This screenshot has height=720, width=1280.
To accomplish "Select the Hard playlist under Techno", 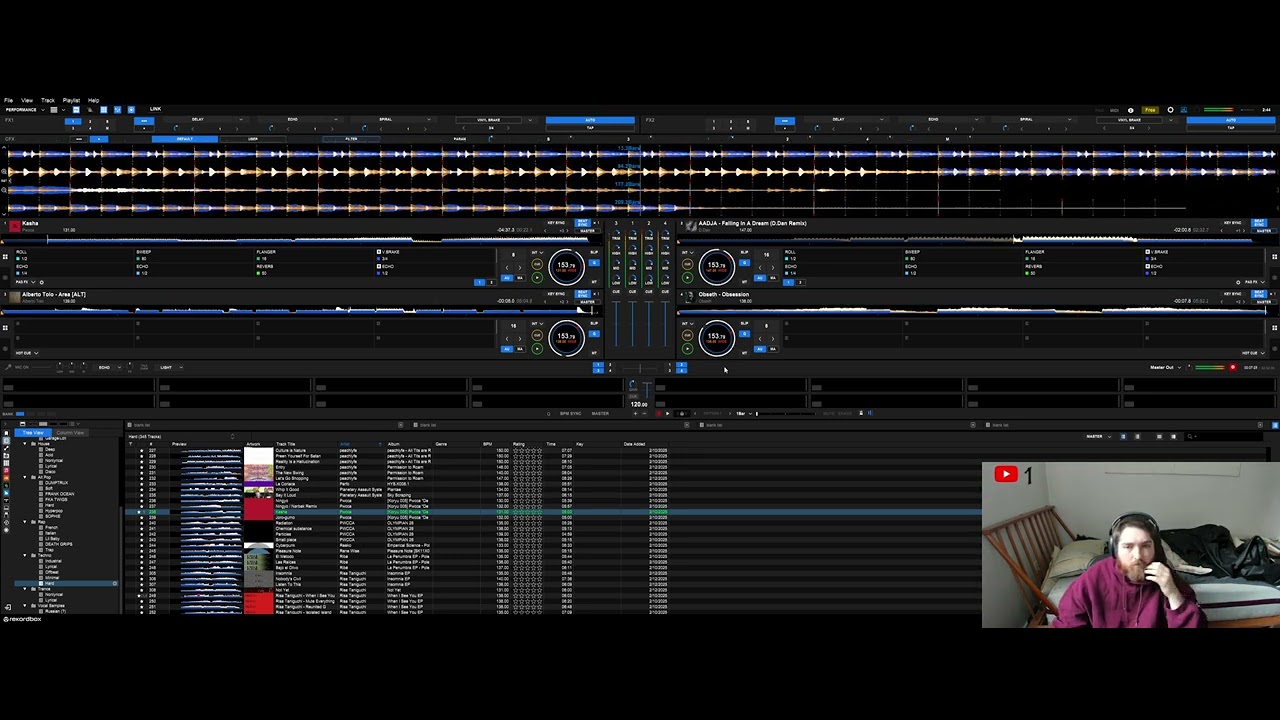I will 66,583.
